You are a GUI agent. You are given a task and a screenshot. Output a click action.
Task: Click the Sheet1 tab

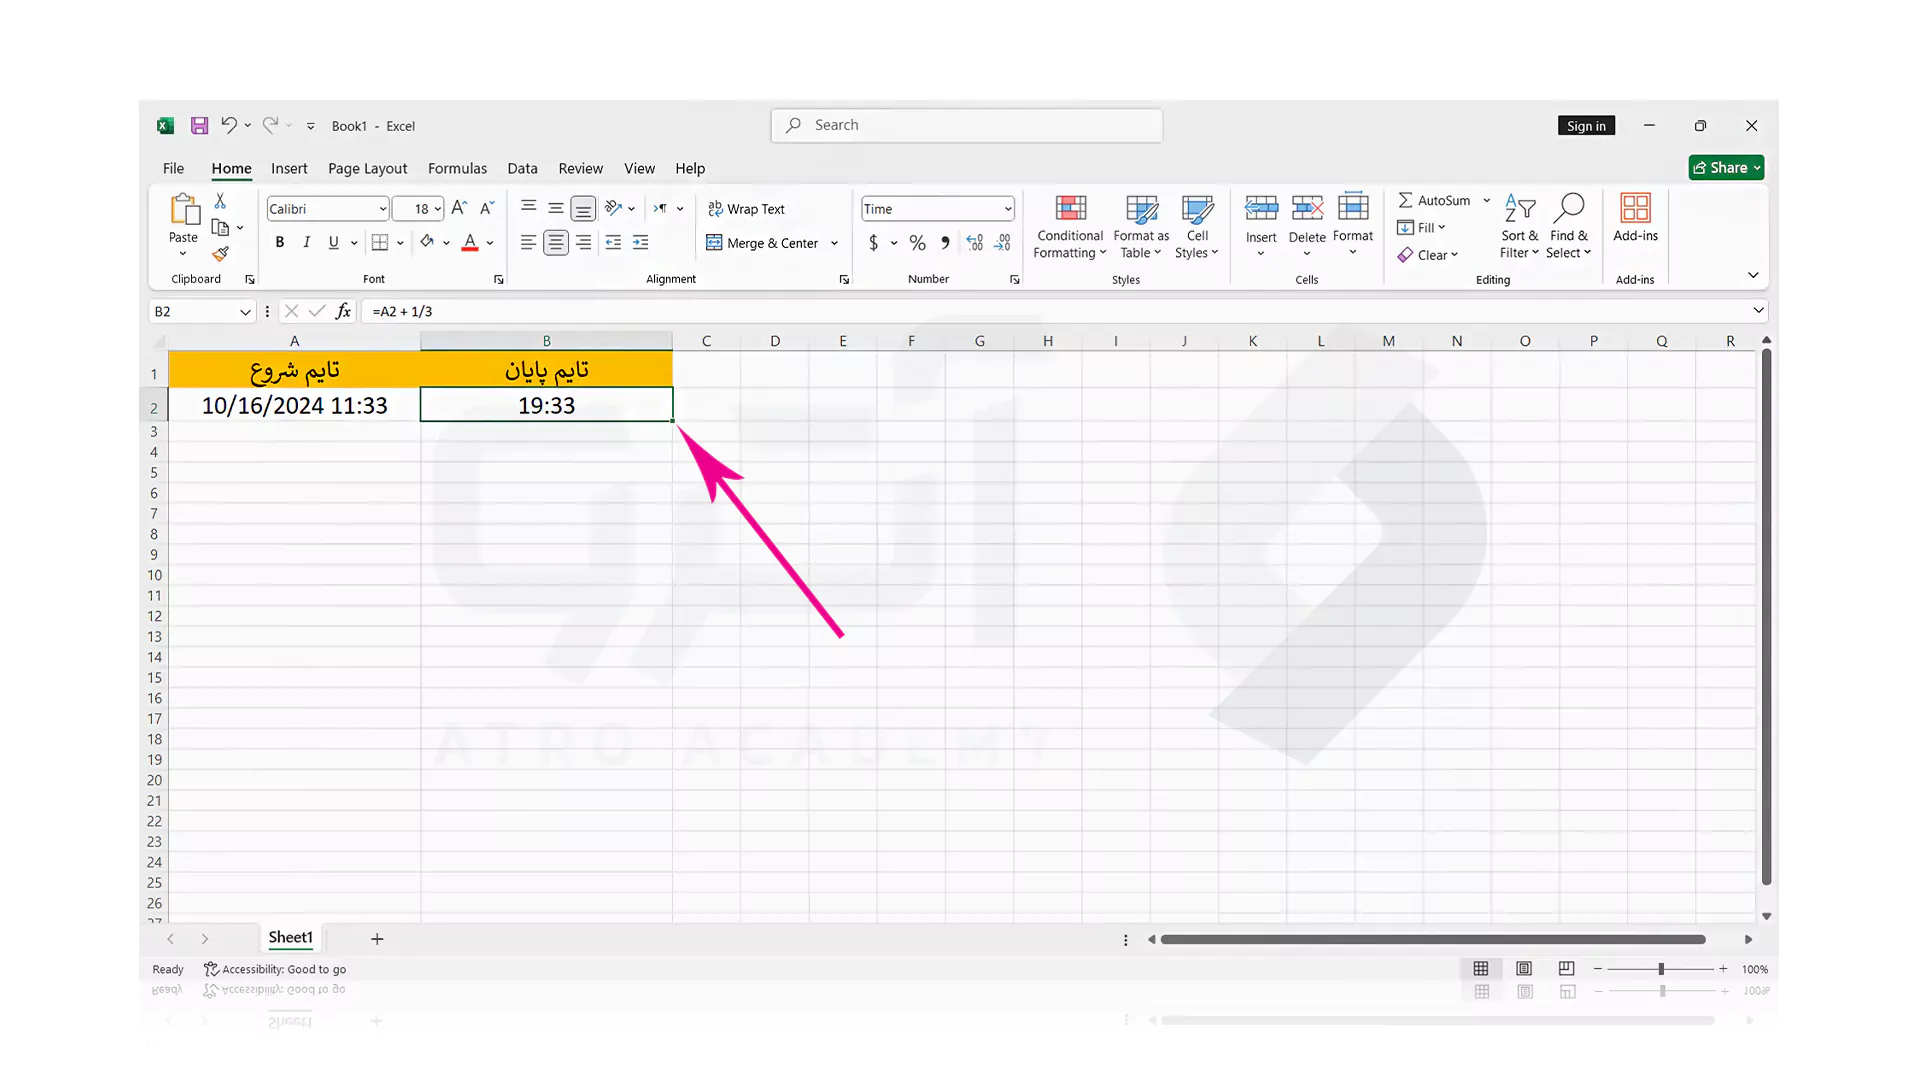pos(290,938)
